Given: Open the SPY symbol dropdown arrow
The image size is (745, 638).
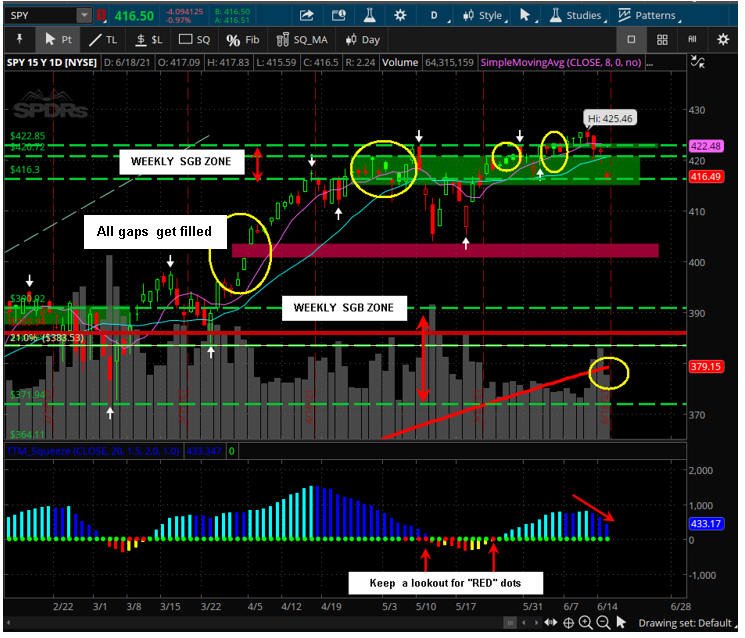Looking at the screenshot, I should pos(84,15).
